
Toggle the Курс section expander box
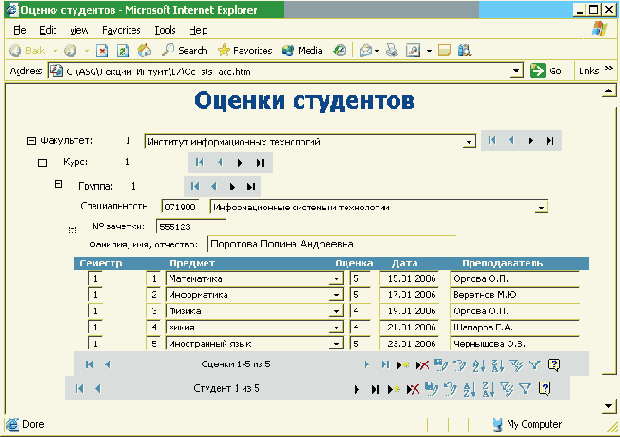tap(42, 162)
